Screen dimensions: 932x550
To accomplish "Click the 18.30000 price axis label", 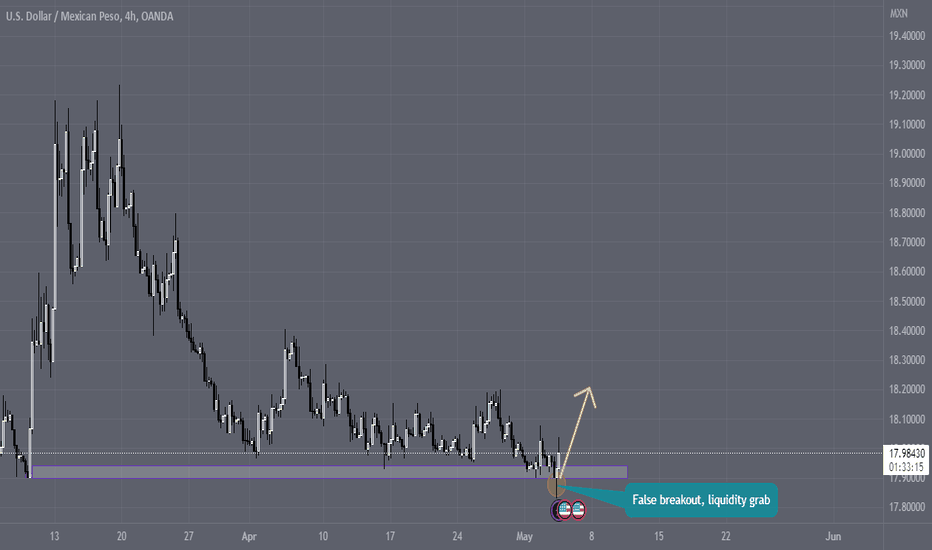I will 907,360.
